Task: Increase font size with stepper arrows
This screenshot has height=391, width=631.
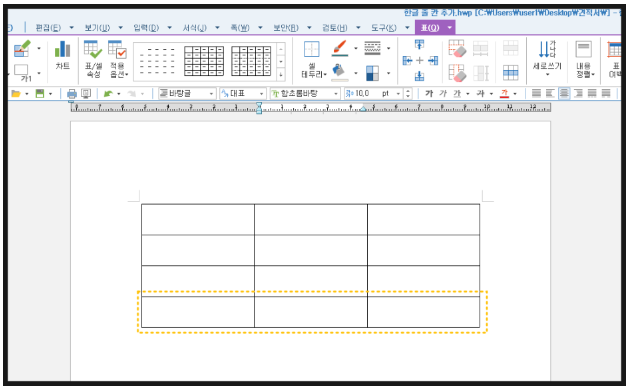Action: [x=408, y=91]
